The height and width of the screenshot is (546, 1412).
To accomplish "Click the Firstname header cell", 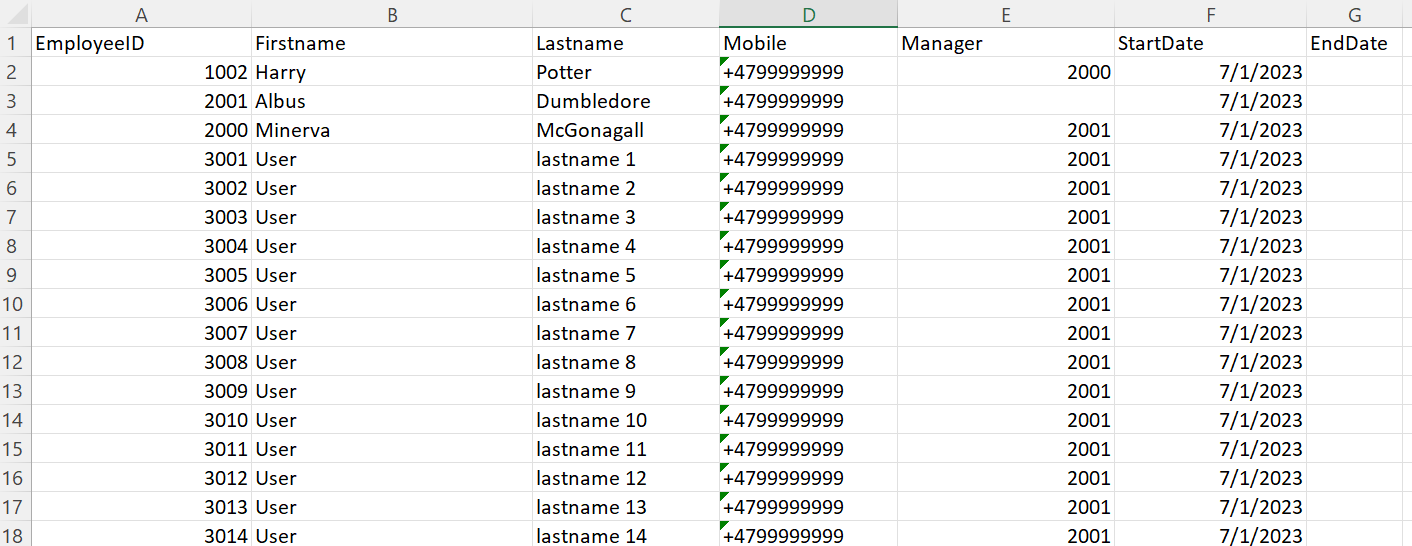I will coord(391,43).
